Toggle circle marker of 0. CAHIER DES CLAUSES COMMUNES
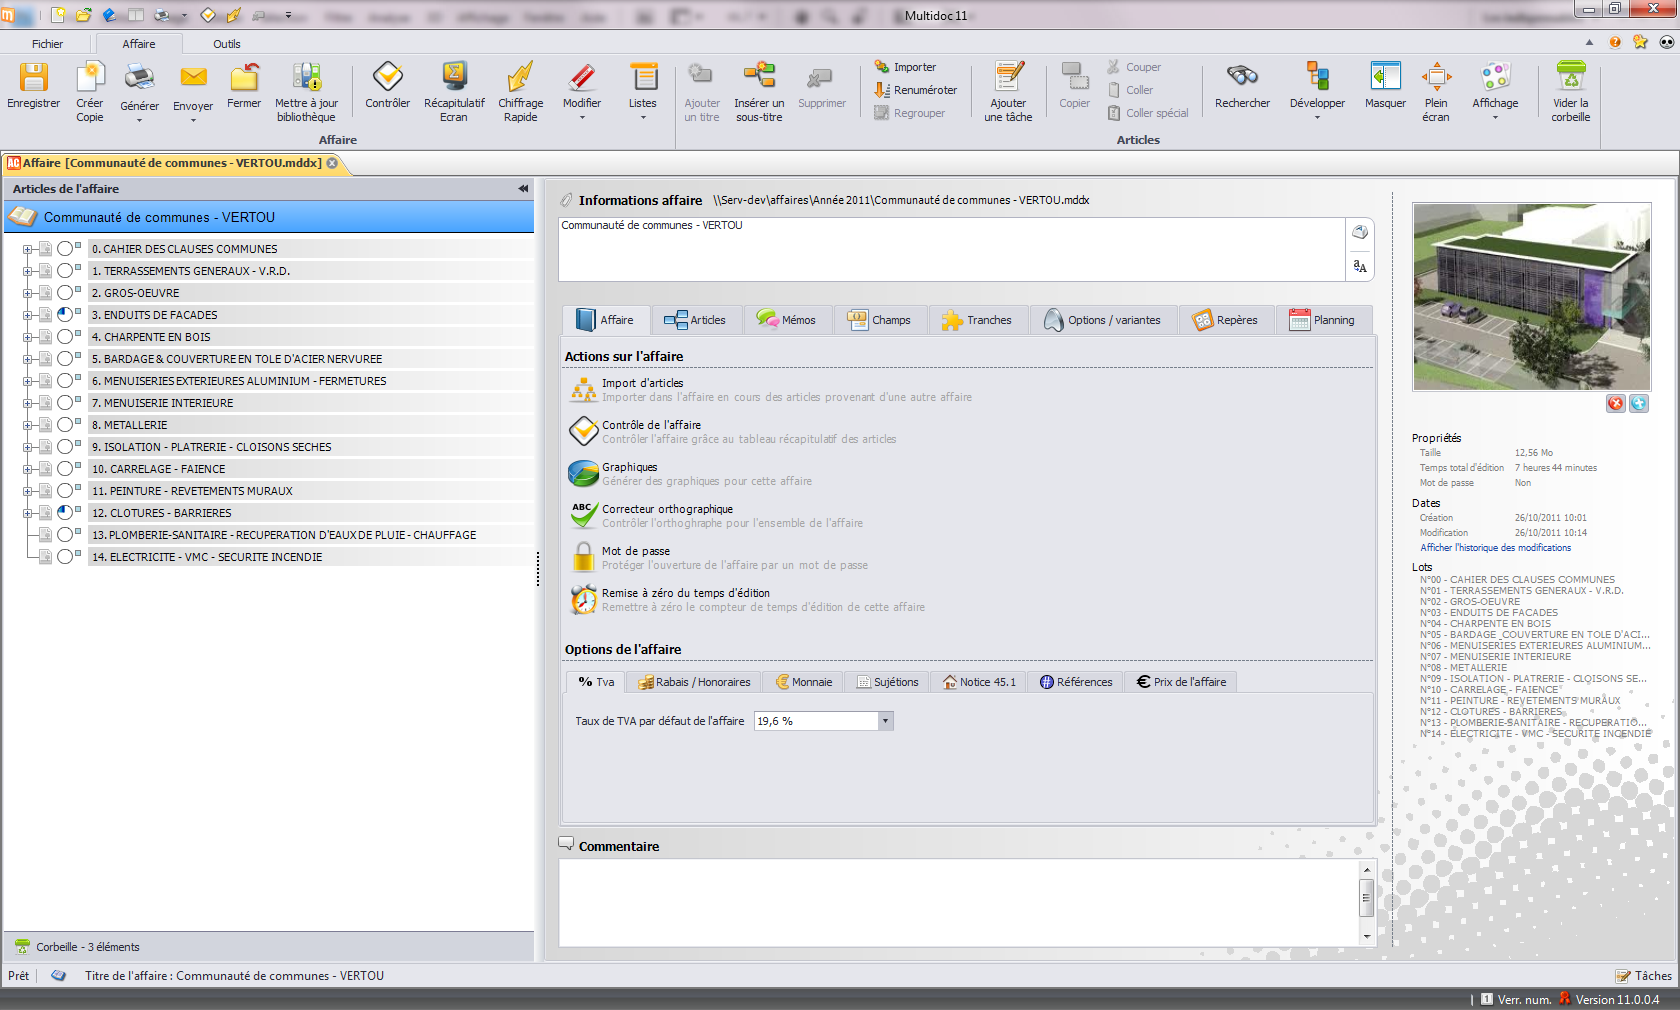Screen dimensions: 1680x1010 point(65,248)
